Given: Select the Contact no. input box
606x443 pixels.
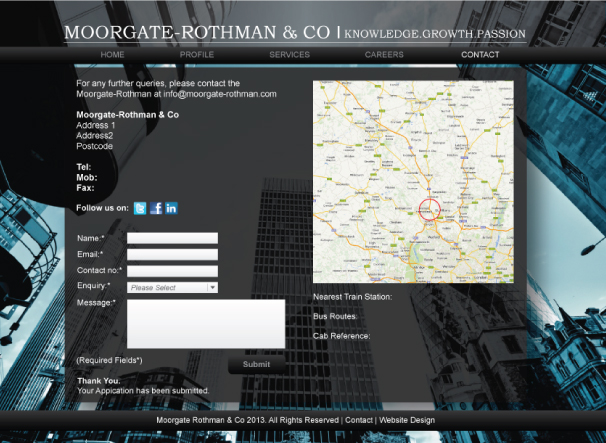Looking at the screenshot, I should pos(172,271).
